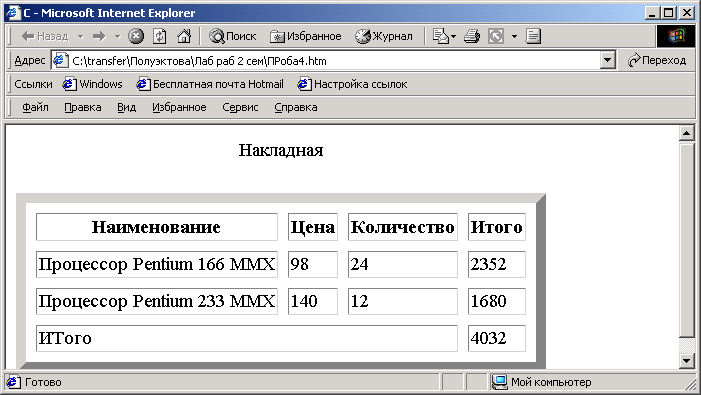Click the Windows logo throbber icon
This screenshot has height=395, width=701.
(x=676, y=36)
